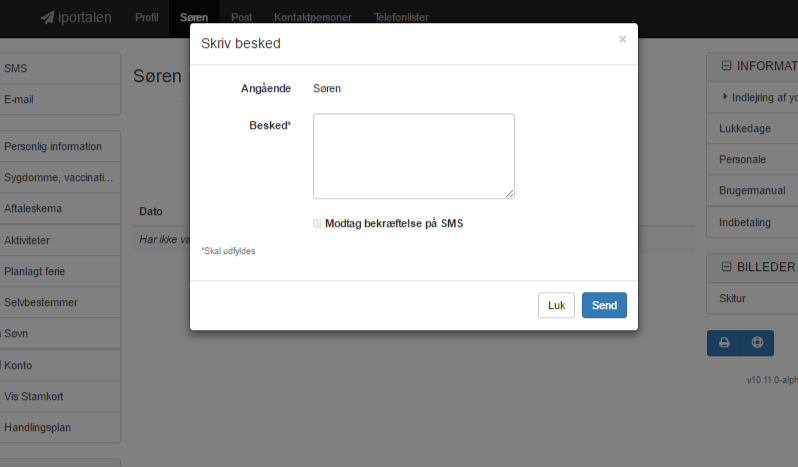Screen dimensions: 798x467
Task: Open Planlagt ferie sidebar item
Action: coord(60,271)
